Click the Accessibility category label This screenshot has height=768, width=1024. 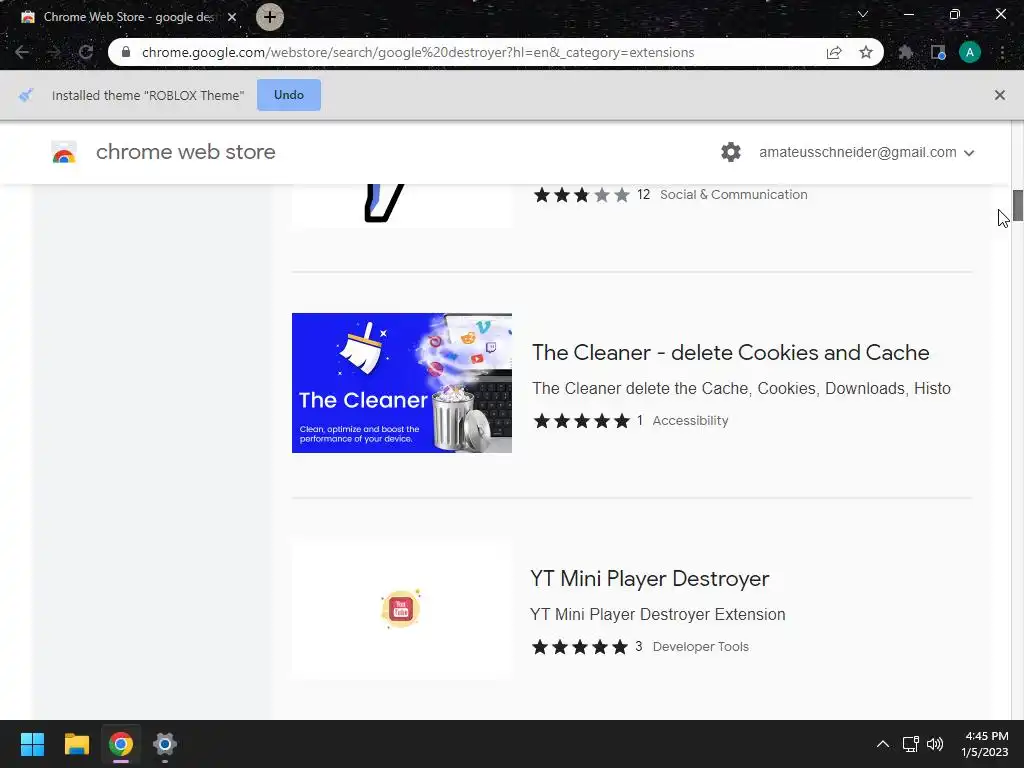(x=690, y=421)
